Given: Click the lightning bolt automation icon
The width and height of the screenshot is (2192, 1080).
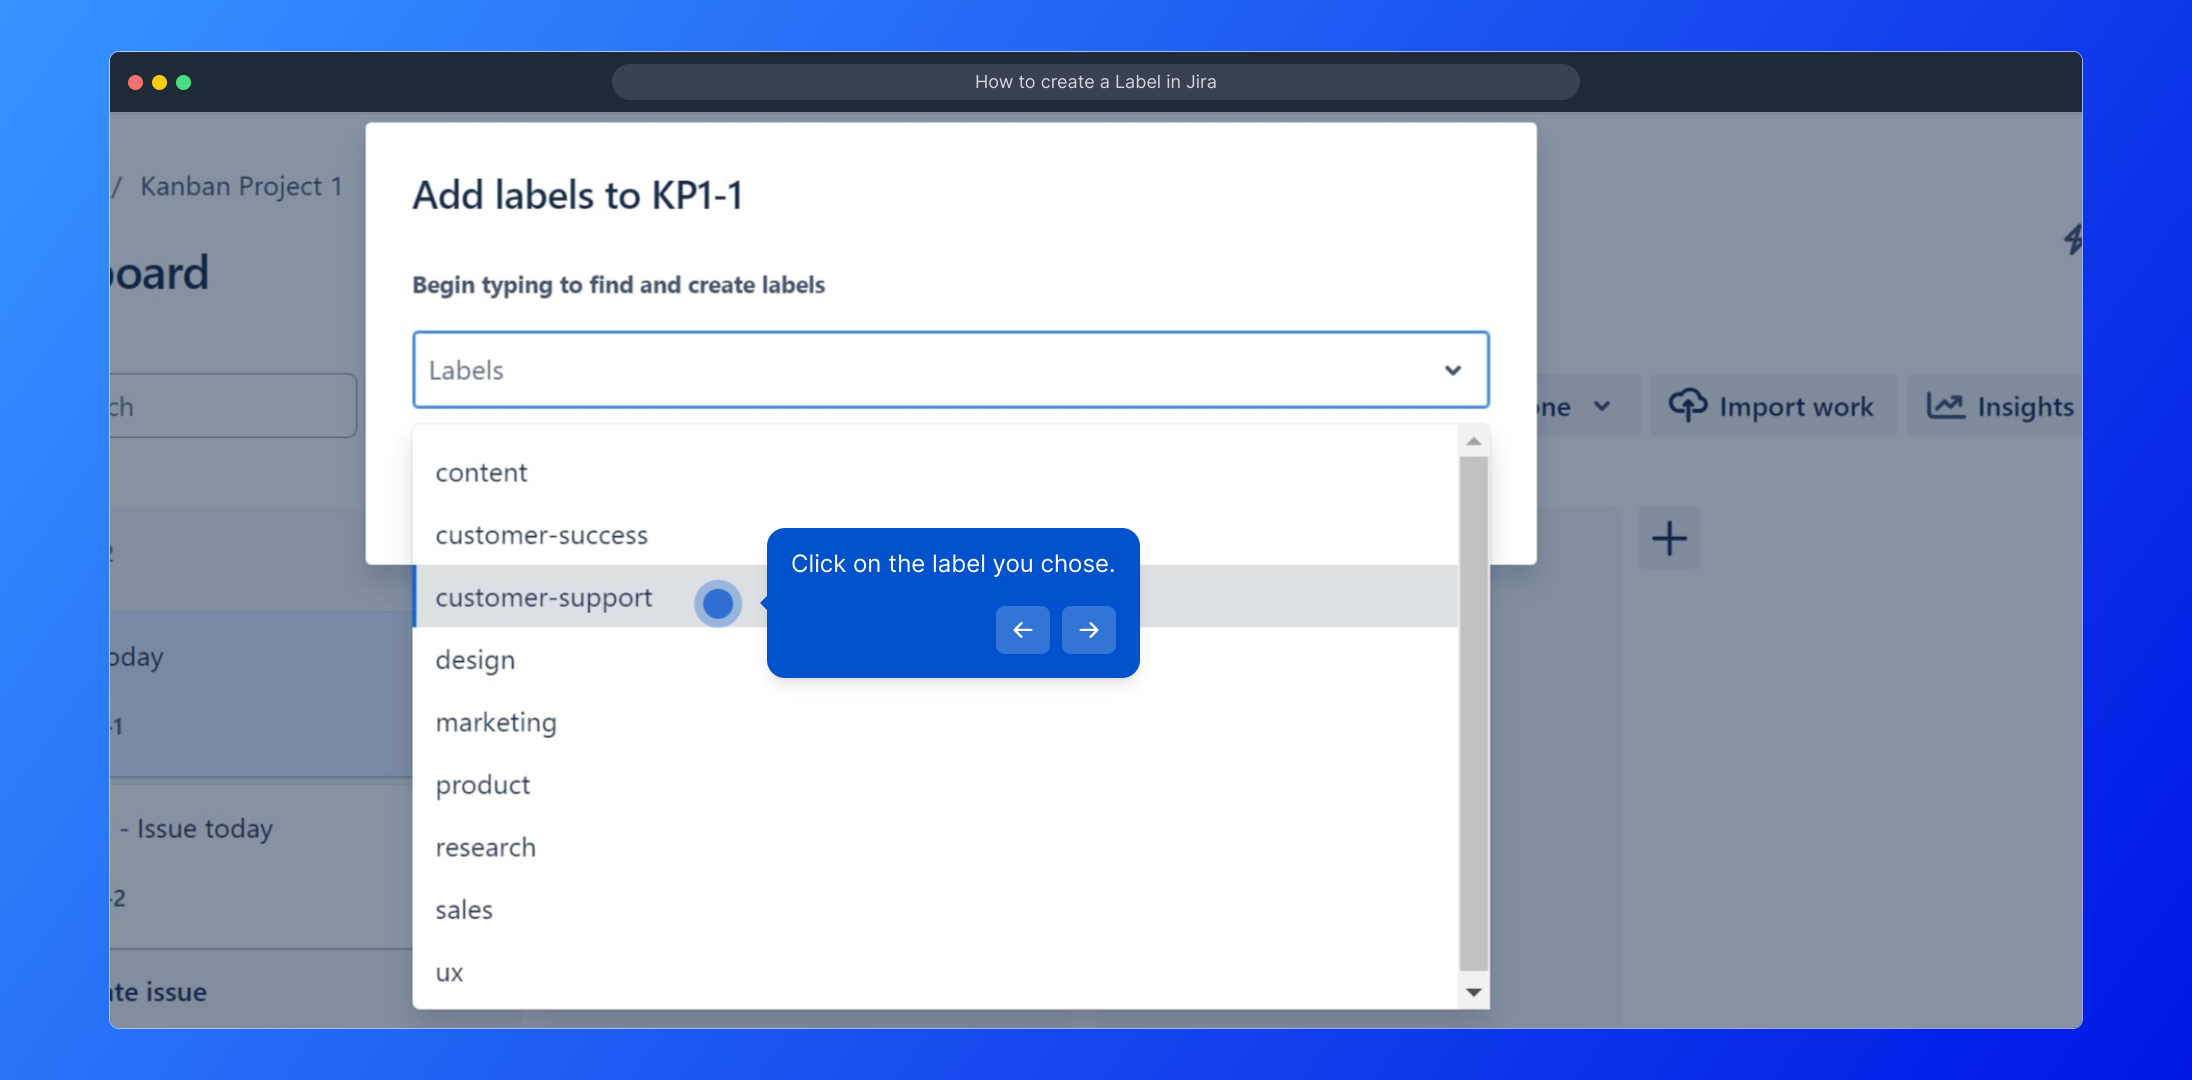Looking at the screenshot, I should [x=2073, y=239].
